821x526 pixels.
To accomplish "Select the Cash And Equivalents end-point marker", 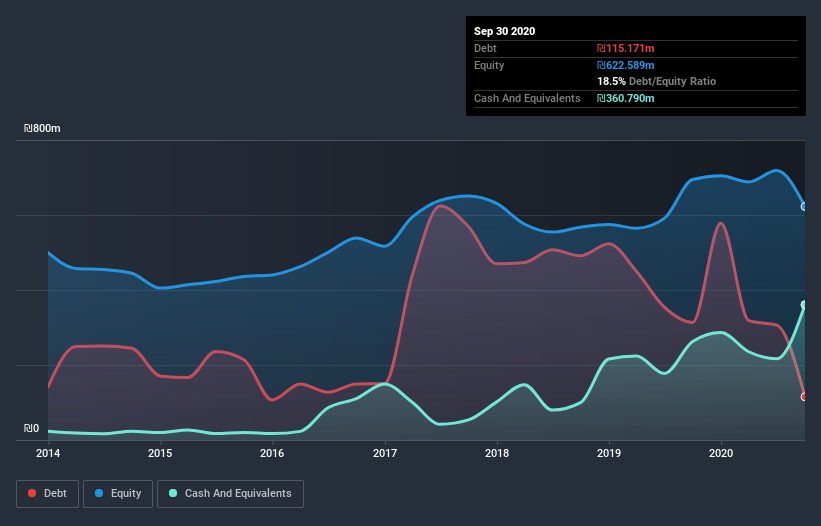I will pyautogui.click(x=804, y=305).
